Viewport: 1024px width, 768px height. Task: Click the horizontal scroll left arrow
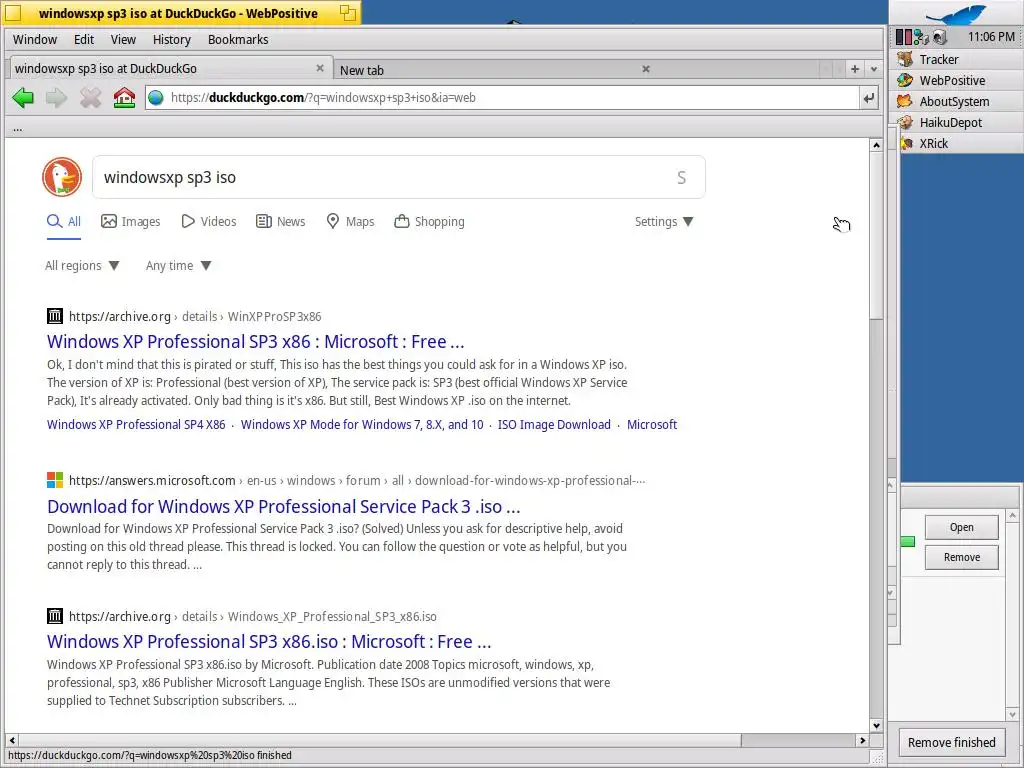click(12, 740)
